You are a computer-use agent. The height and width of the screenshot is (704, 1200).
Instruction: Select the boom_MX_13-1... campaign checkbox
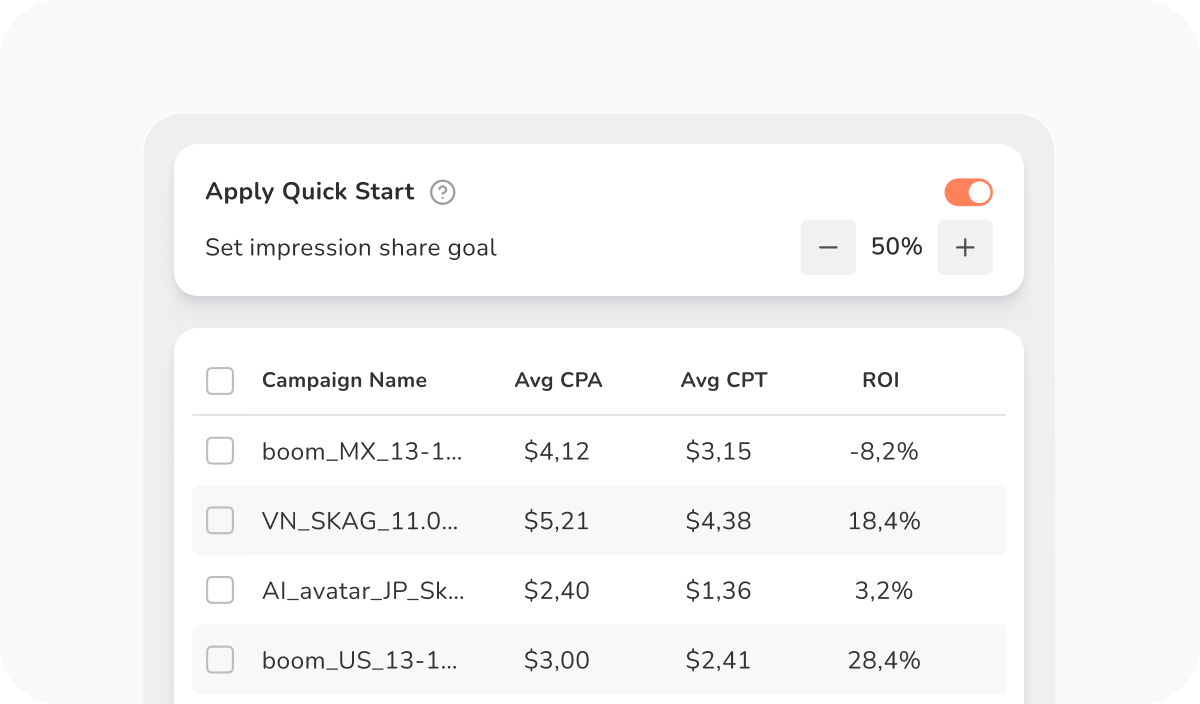[220, 451]
